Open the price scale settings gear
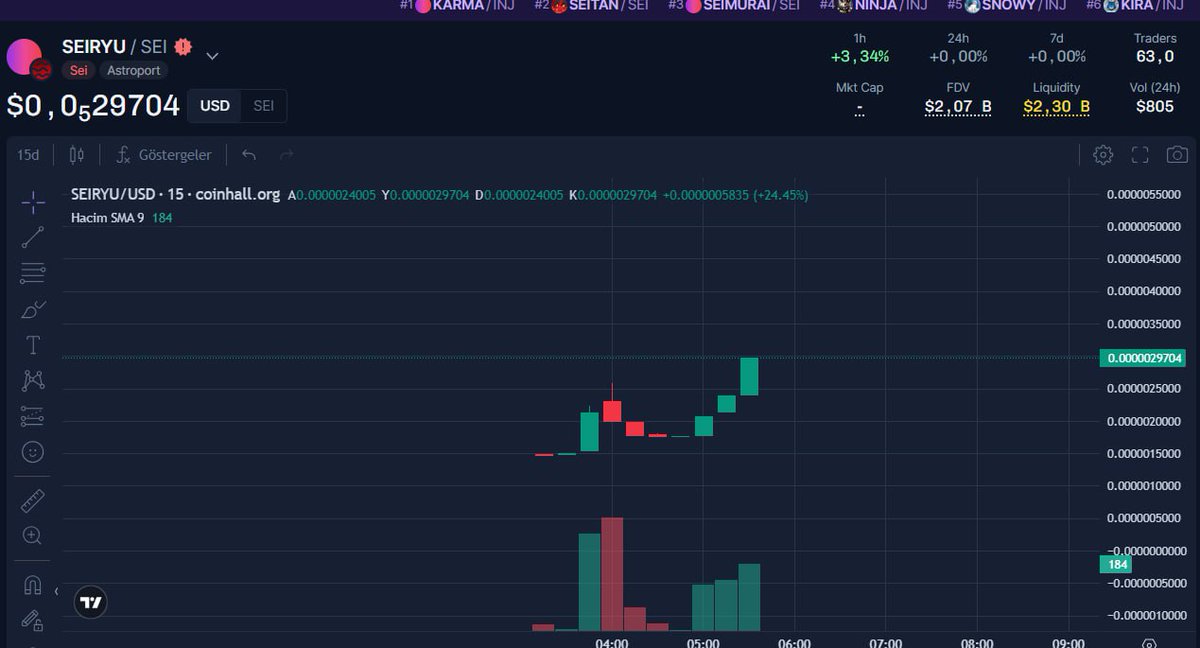1200x648 pixels. click(1149, 644)
